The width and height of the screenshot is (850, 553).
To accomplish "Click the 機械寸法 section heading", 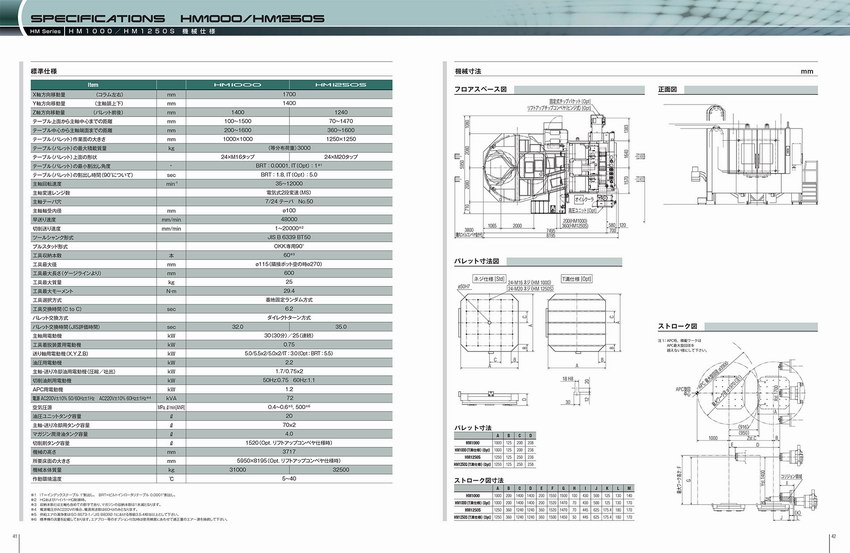I will pyautogui.click(x=468, y=71).
